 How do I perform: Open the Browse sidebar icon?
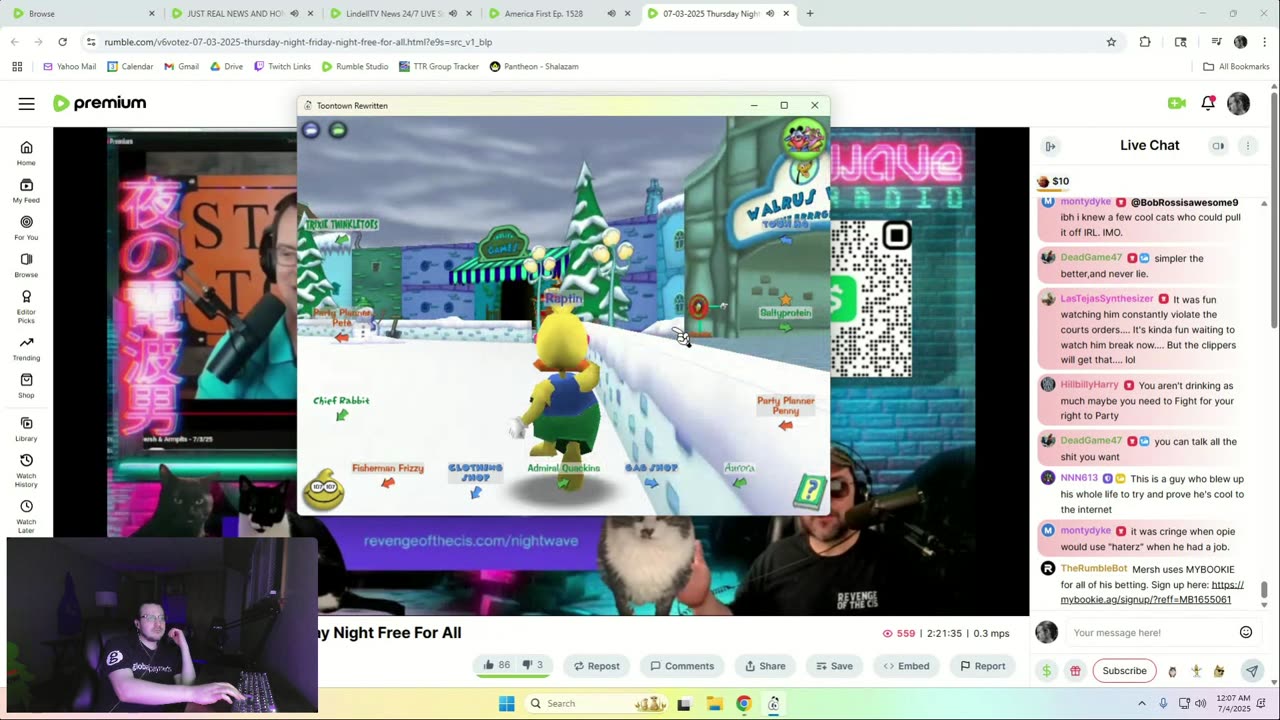26,265
